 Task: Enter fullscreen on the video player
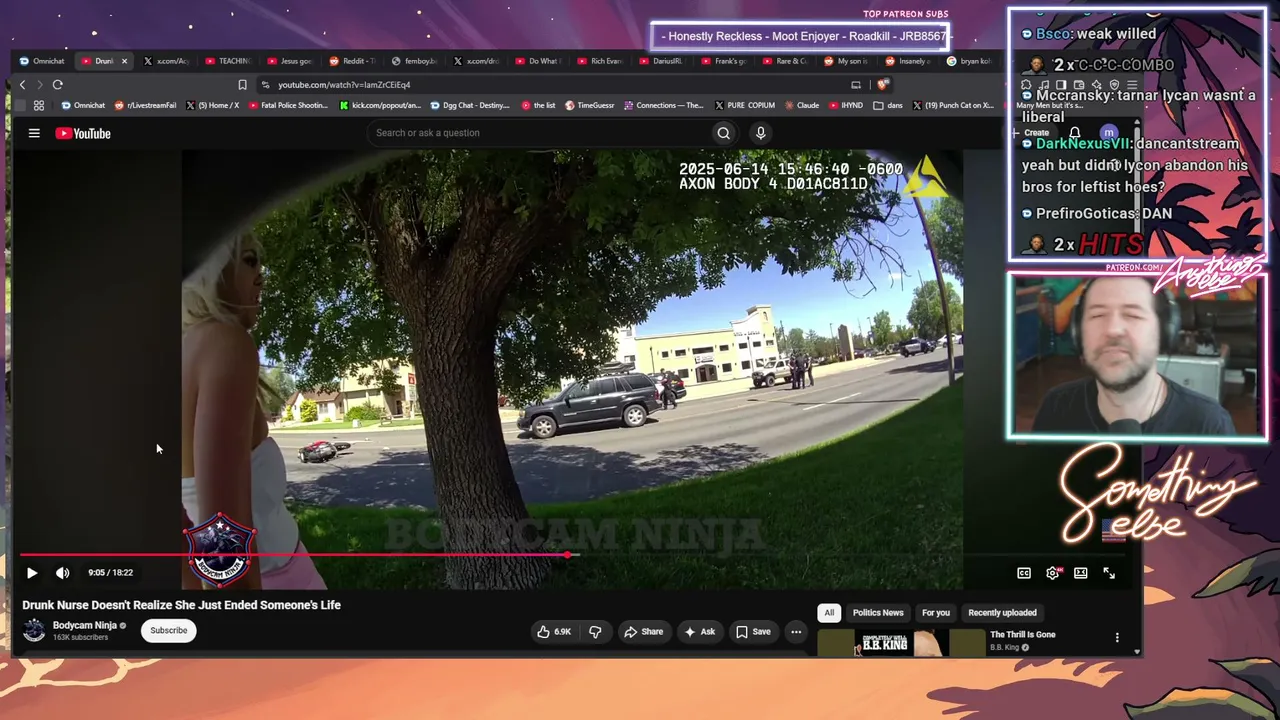pos(1109,573)
